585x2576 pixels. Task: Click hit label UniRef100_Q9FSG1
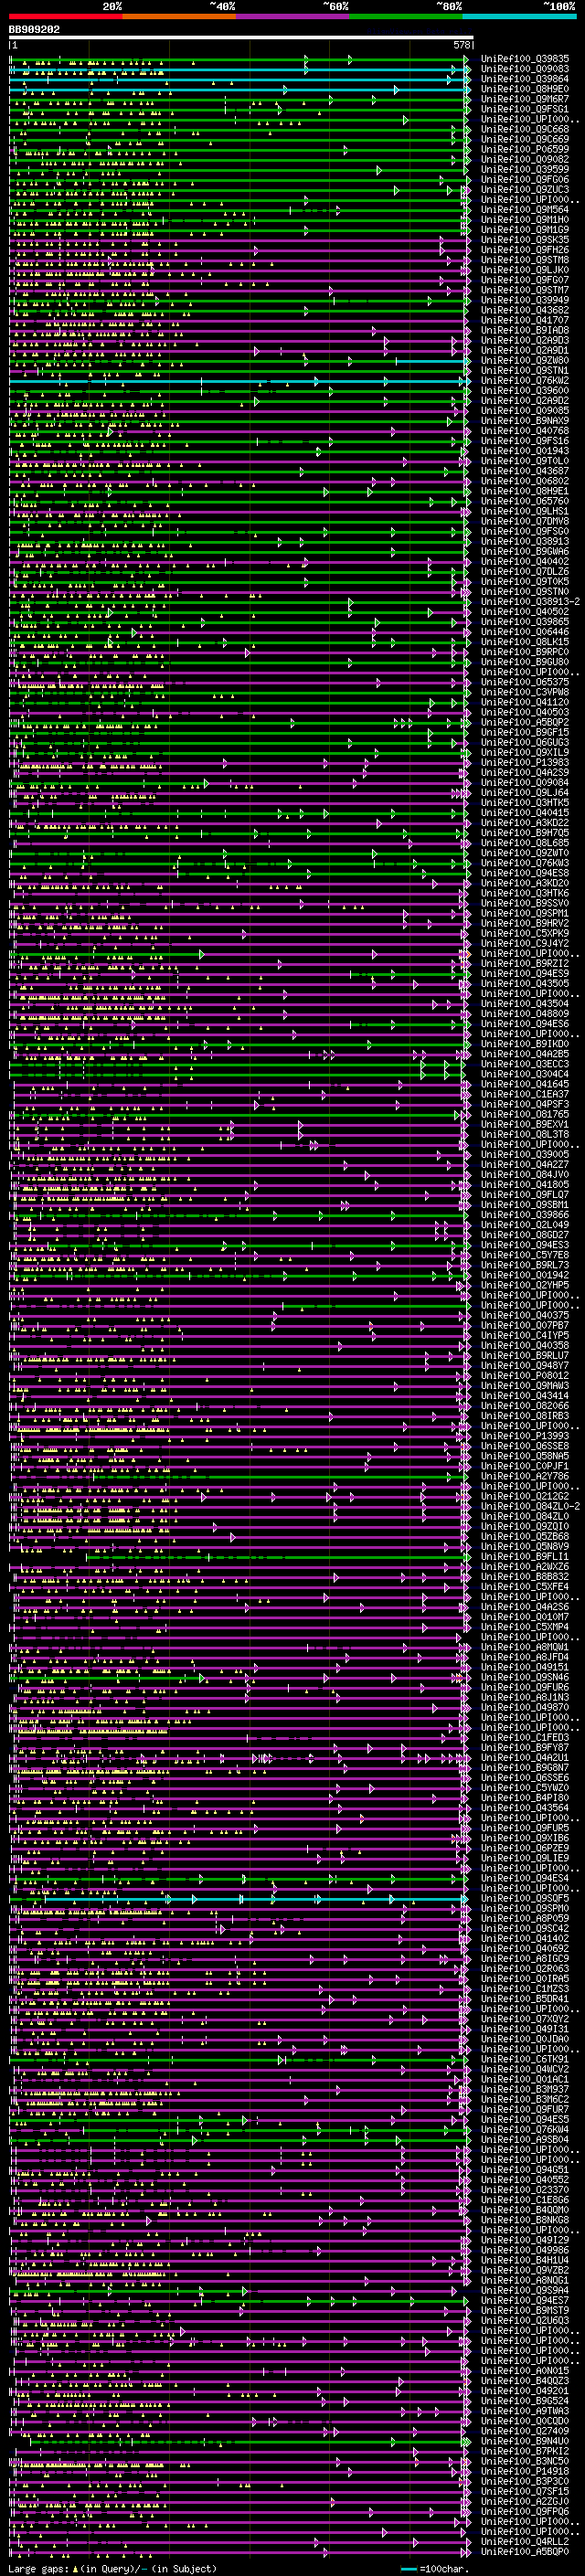pyautogui.click(x=525, y=109)
